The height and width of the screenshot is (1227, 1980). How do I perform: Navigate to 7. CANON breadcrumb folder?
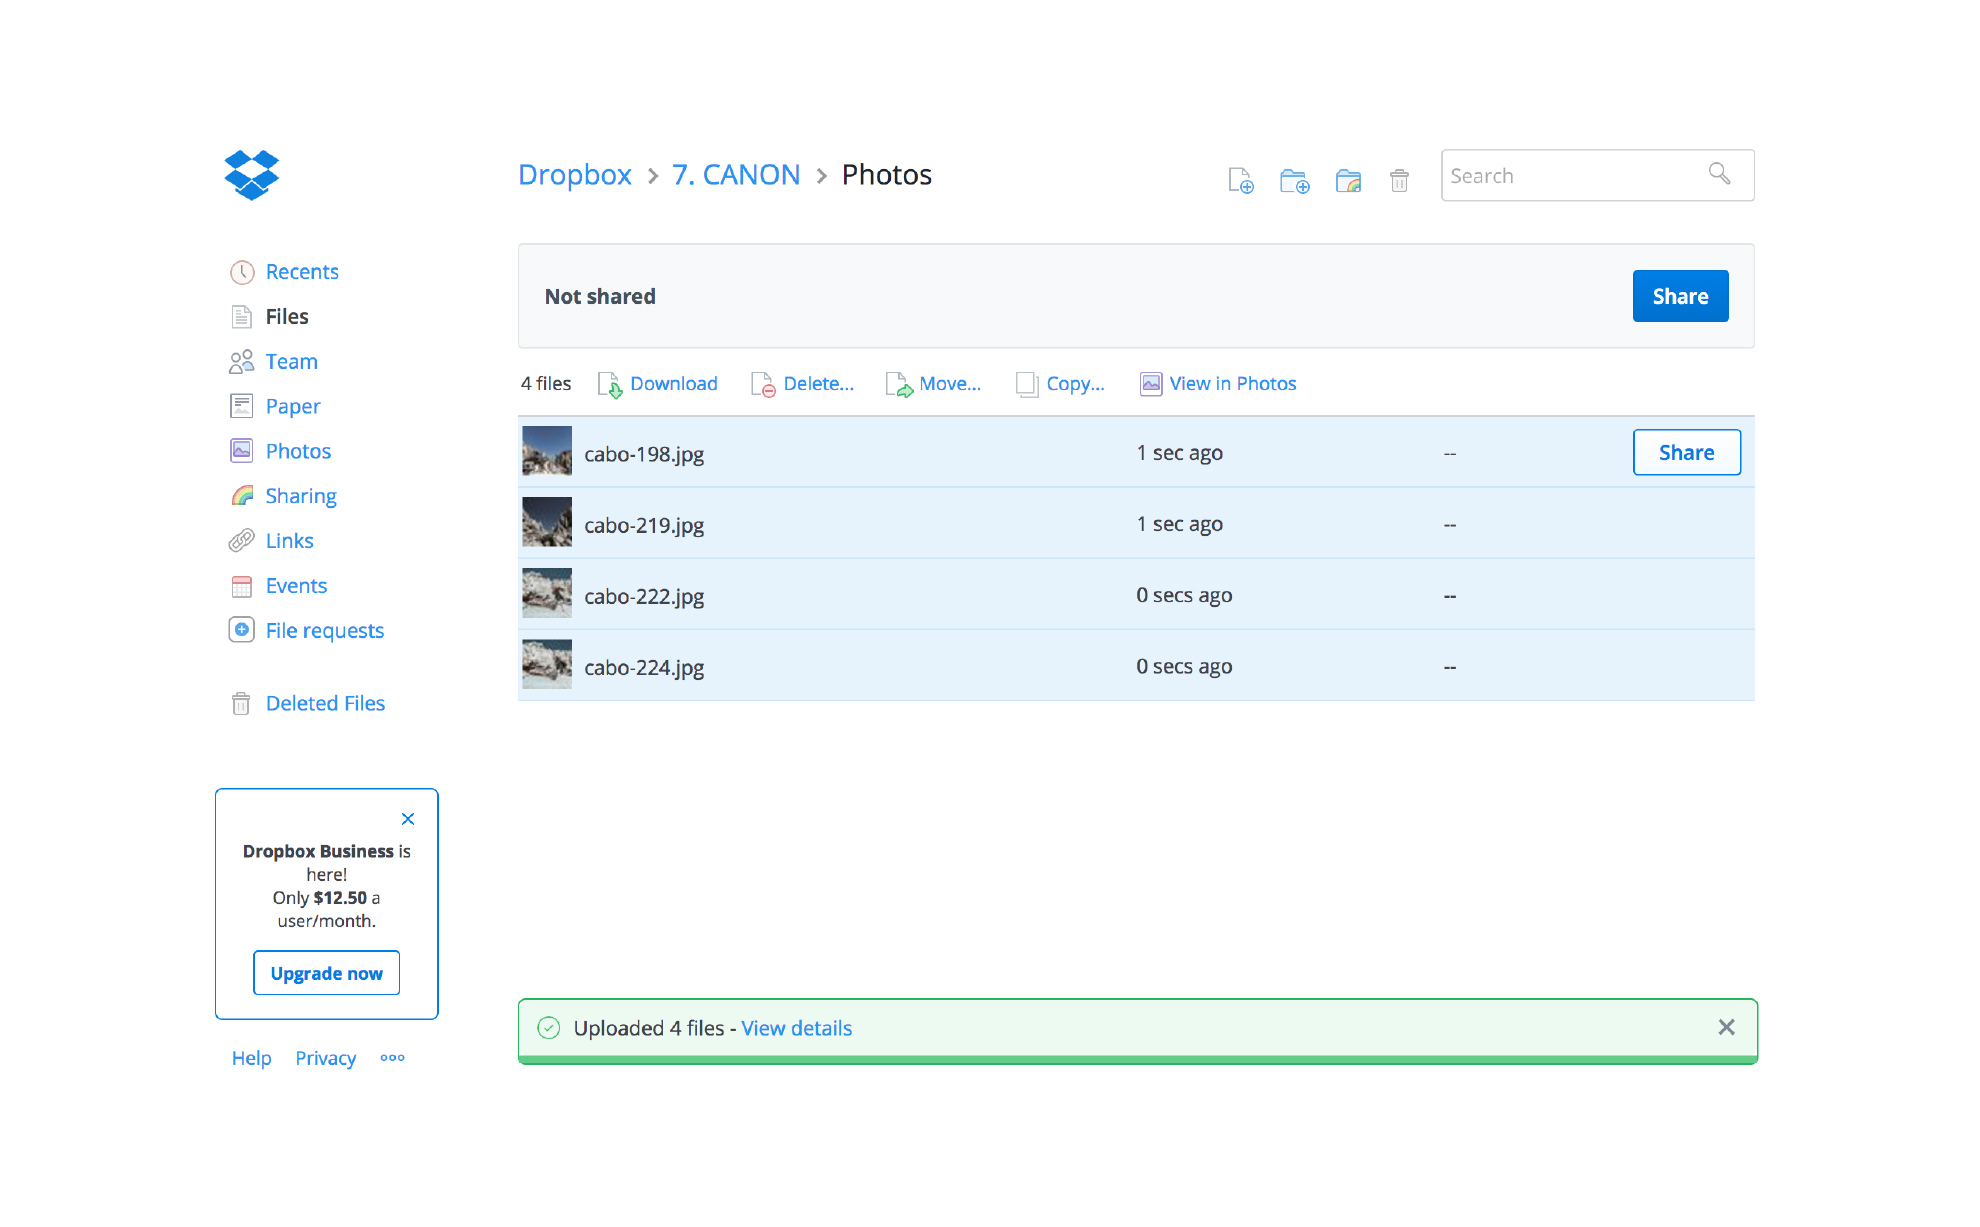point(736,175)
